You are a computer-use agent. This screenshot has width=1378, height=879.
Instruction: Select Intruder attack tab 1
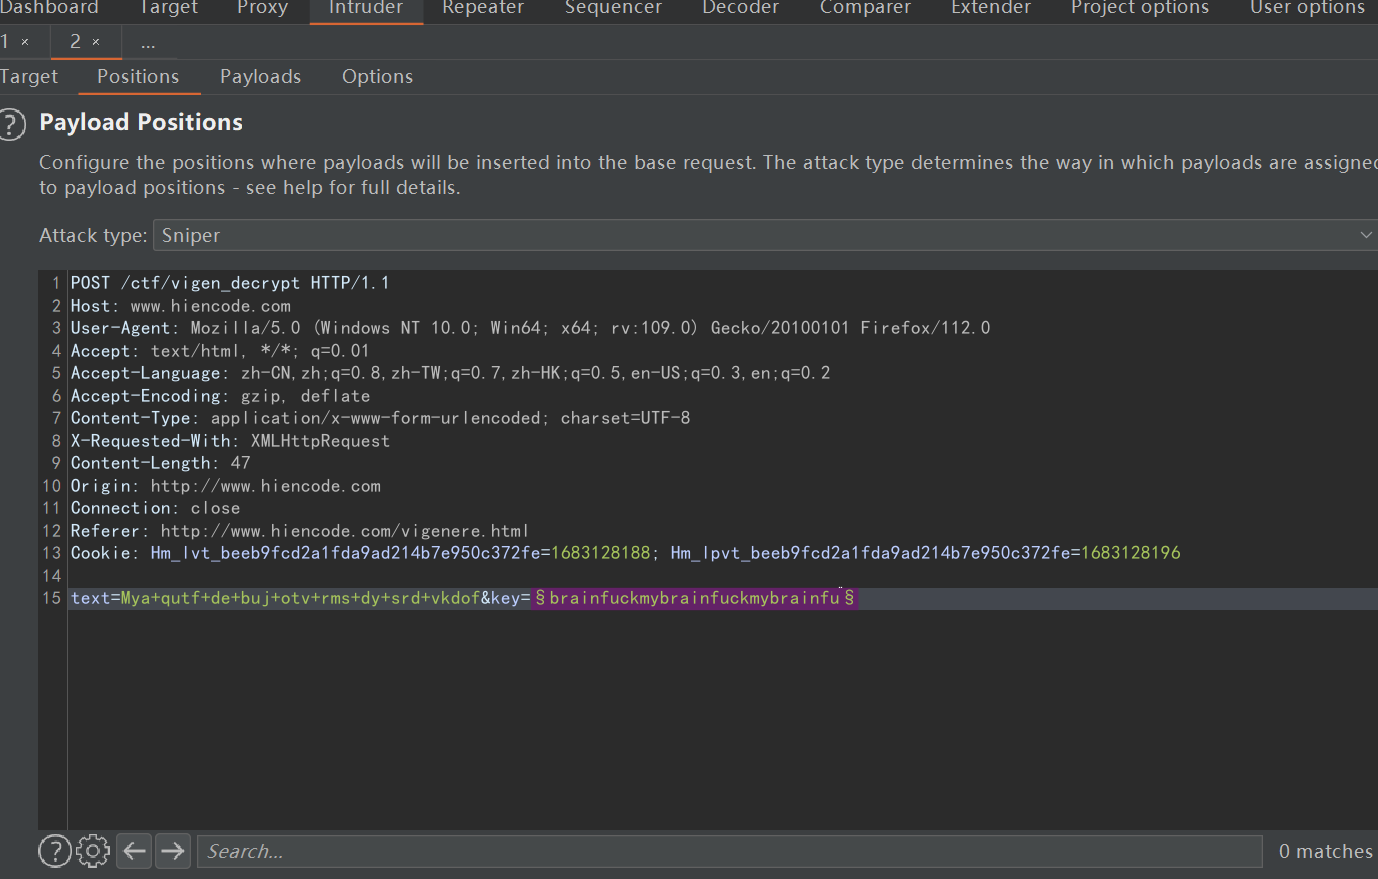[x=6, y=42]
